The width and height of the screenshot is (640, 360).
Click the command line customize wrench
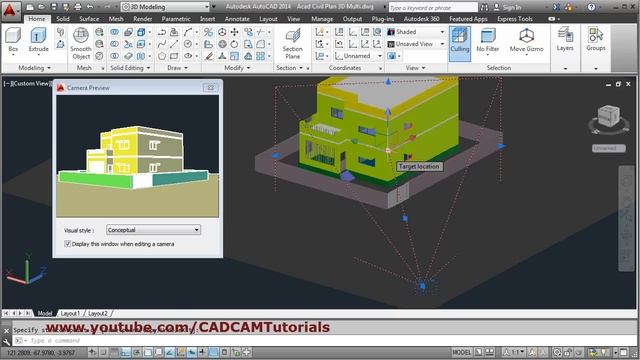point(7,341)
